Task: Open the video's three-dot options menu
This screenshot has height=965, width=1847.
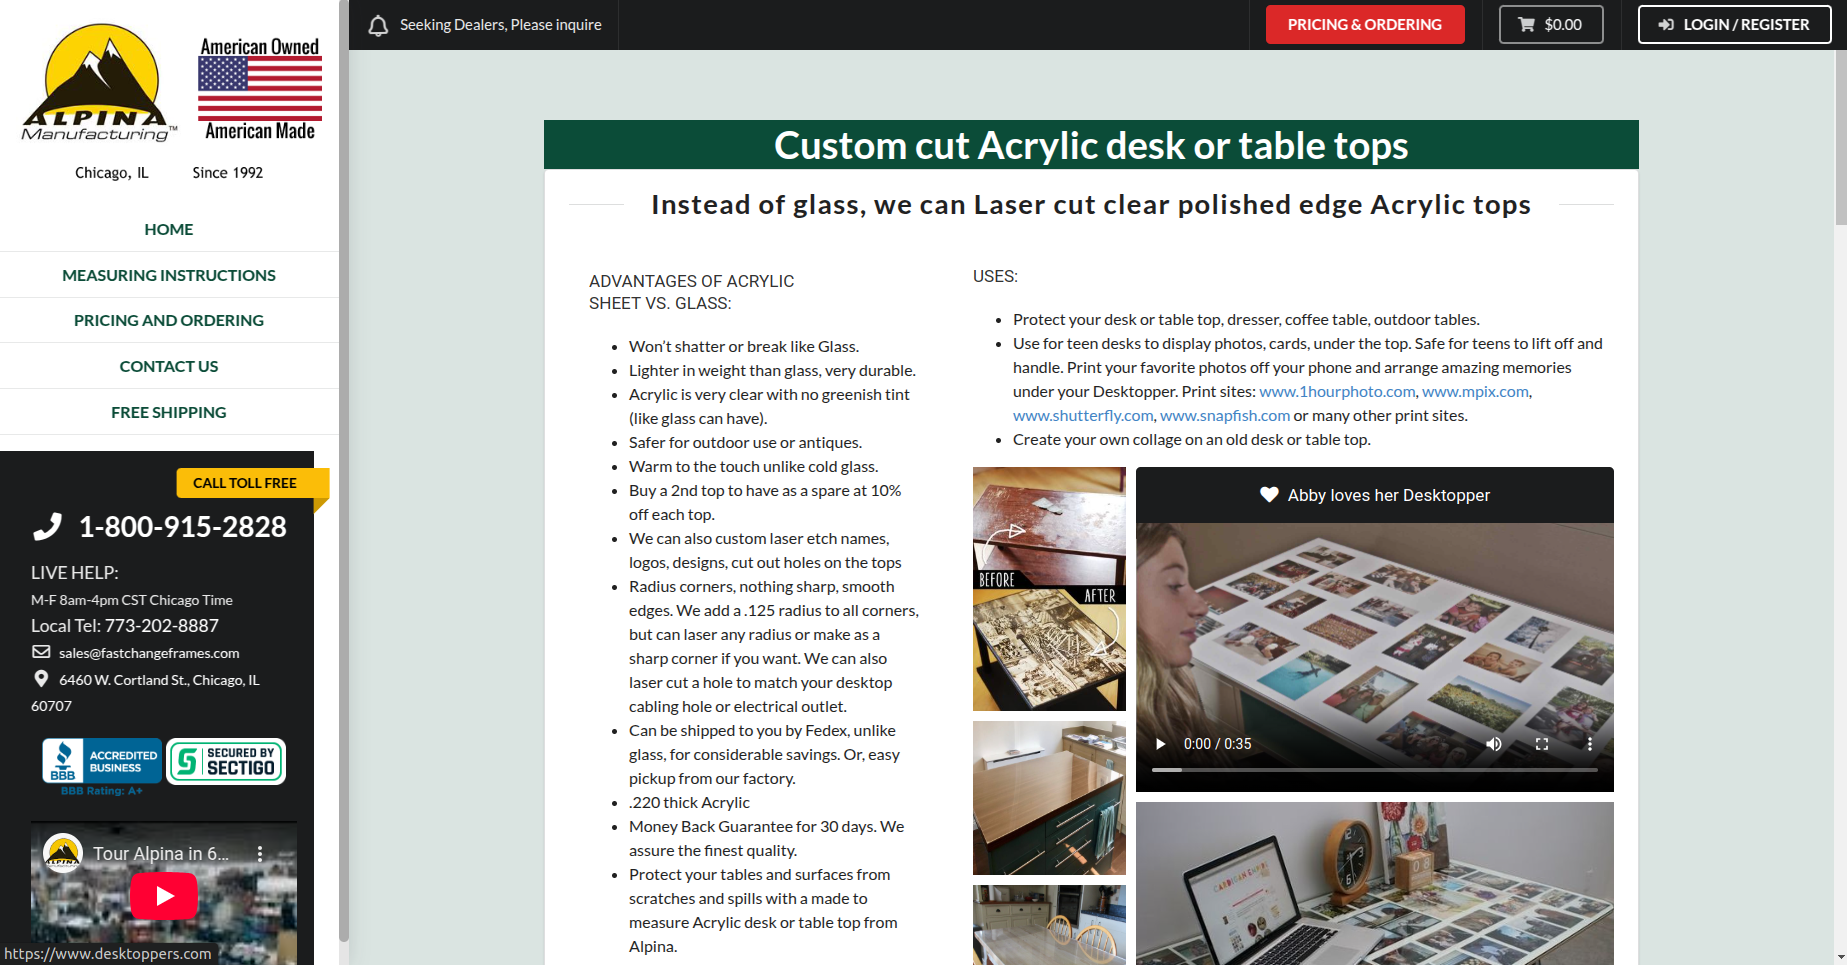Action: (x=1589, y=744)
